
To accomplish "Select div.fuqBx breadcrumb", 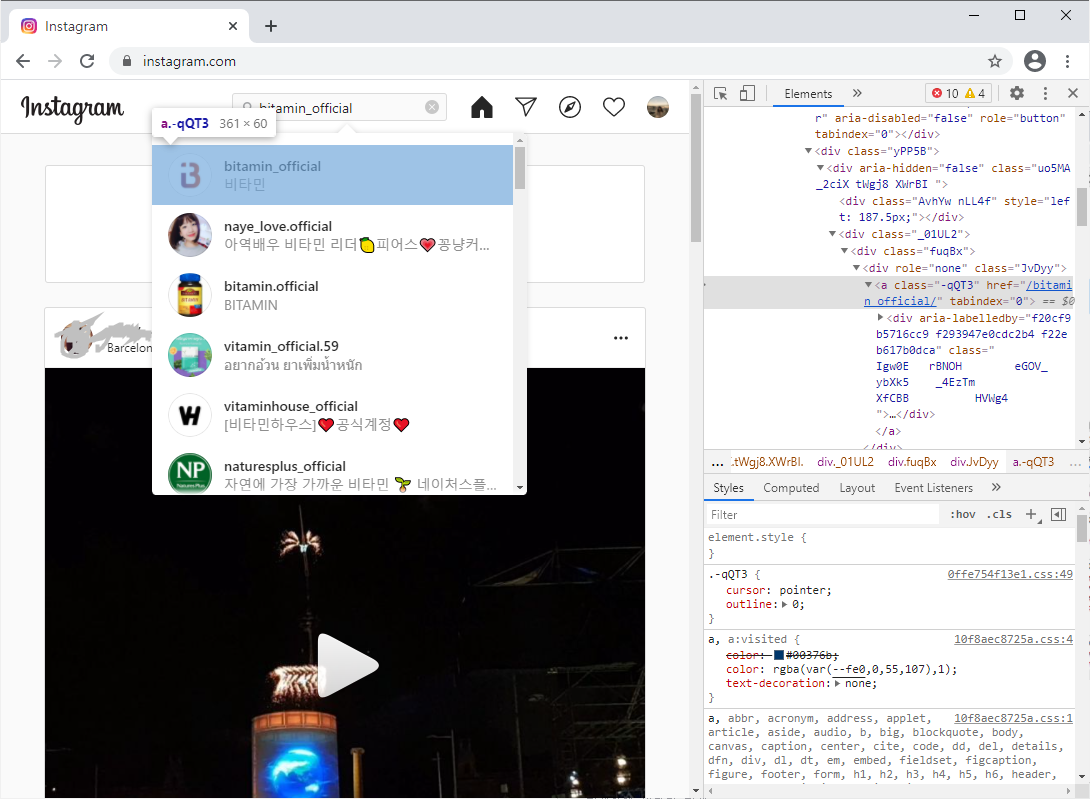I will [912, 462].
